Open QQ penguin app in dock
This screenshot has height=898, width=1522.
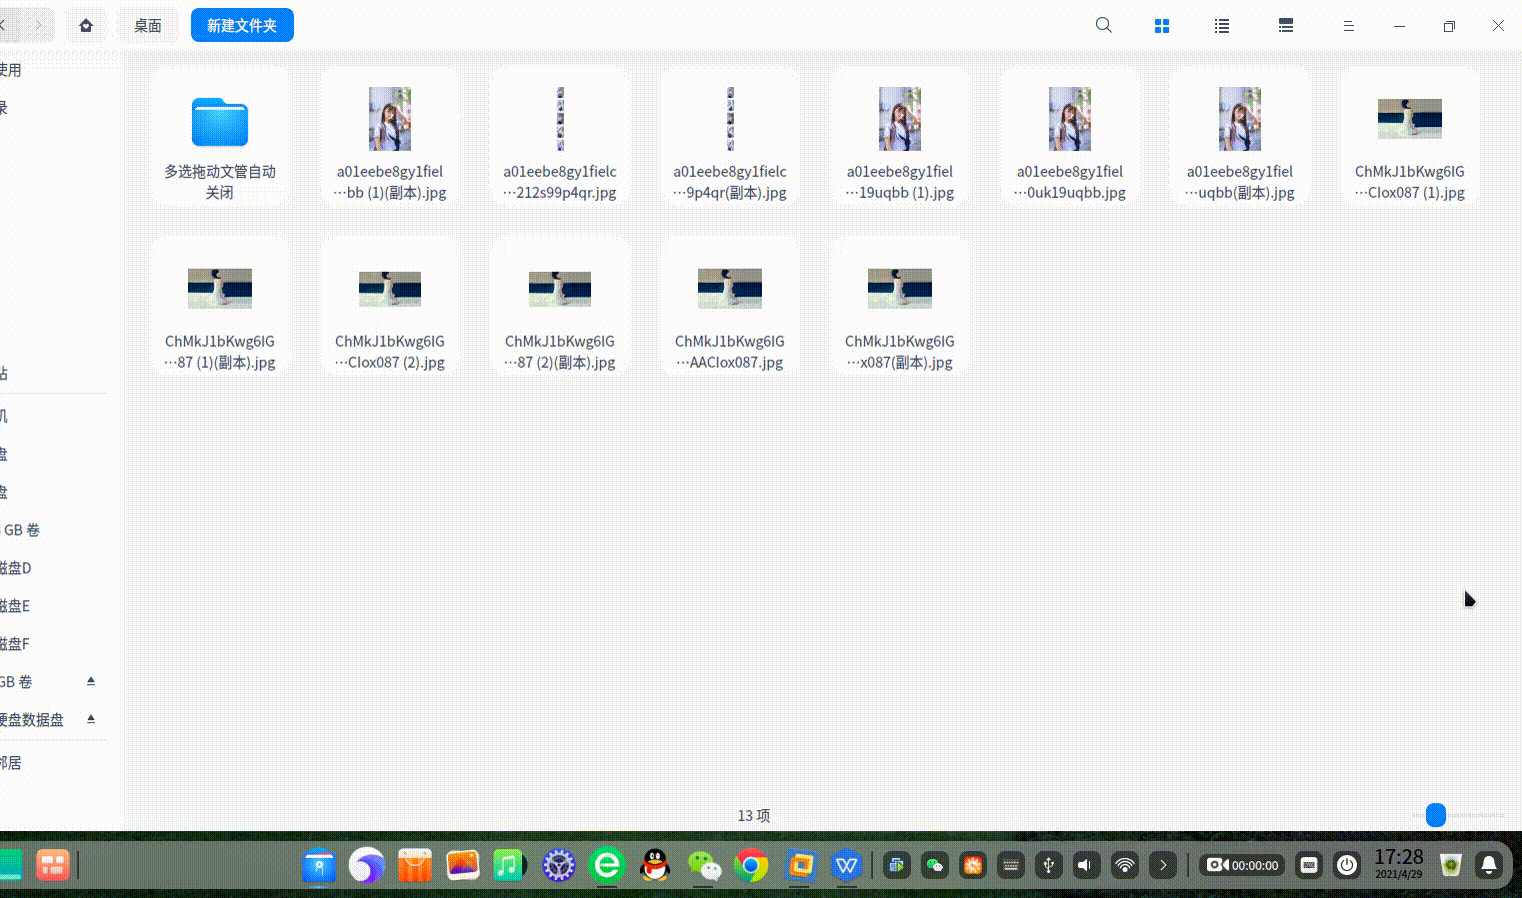click(655, 865)
